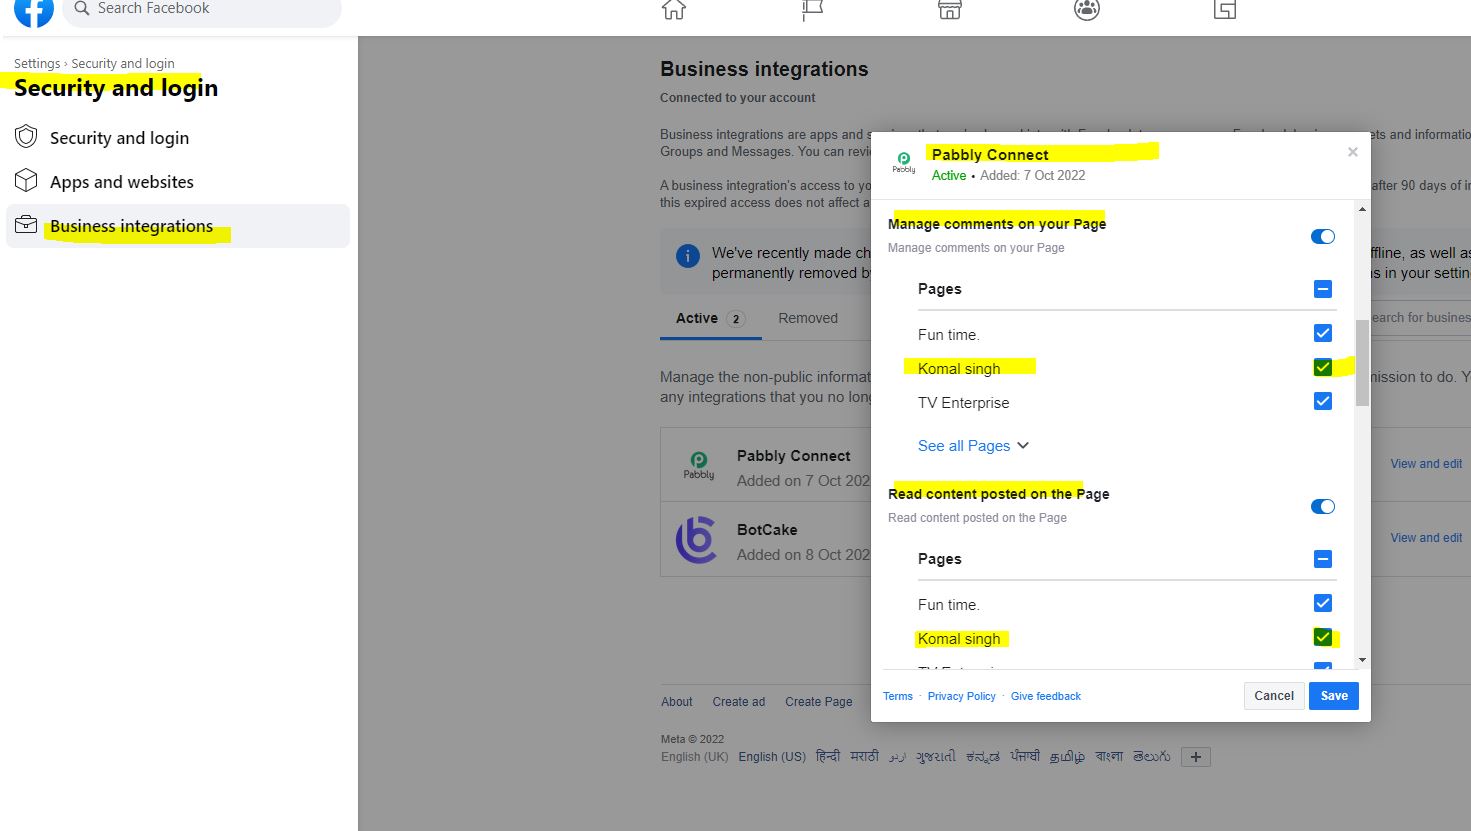
Task: Open the Marketplace icon
Action: coord(949,9)
